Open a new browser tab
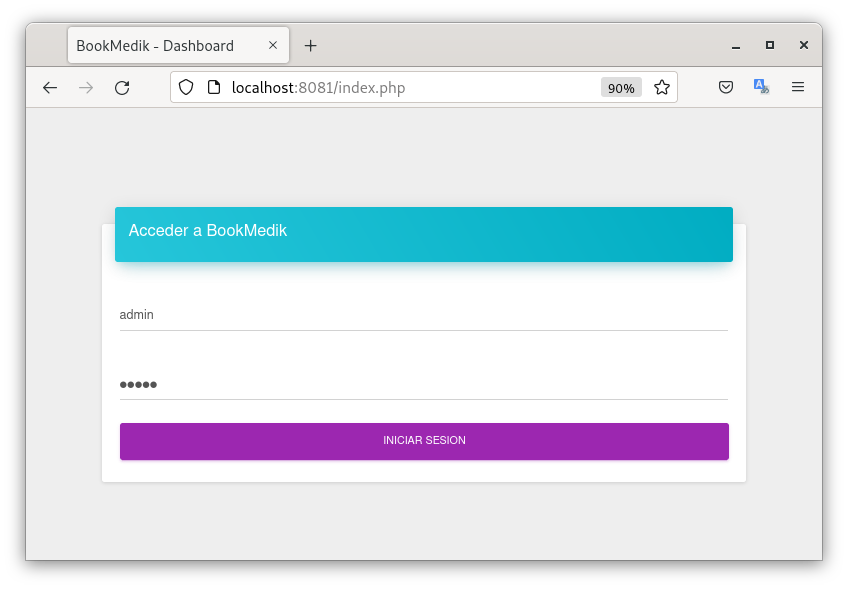 pyautogui.click(x=310, y=46)
